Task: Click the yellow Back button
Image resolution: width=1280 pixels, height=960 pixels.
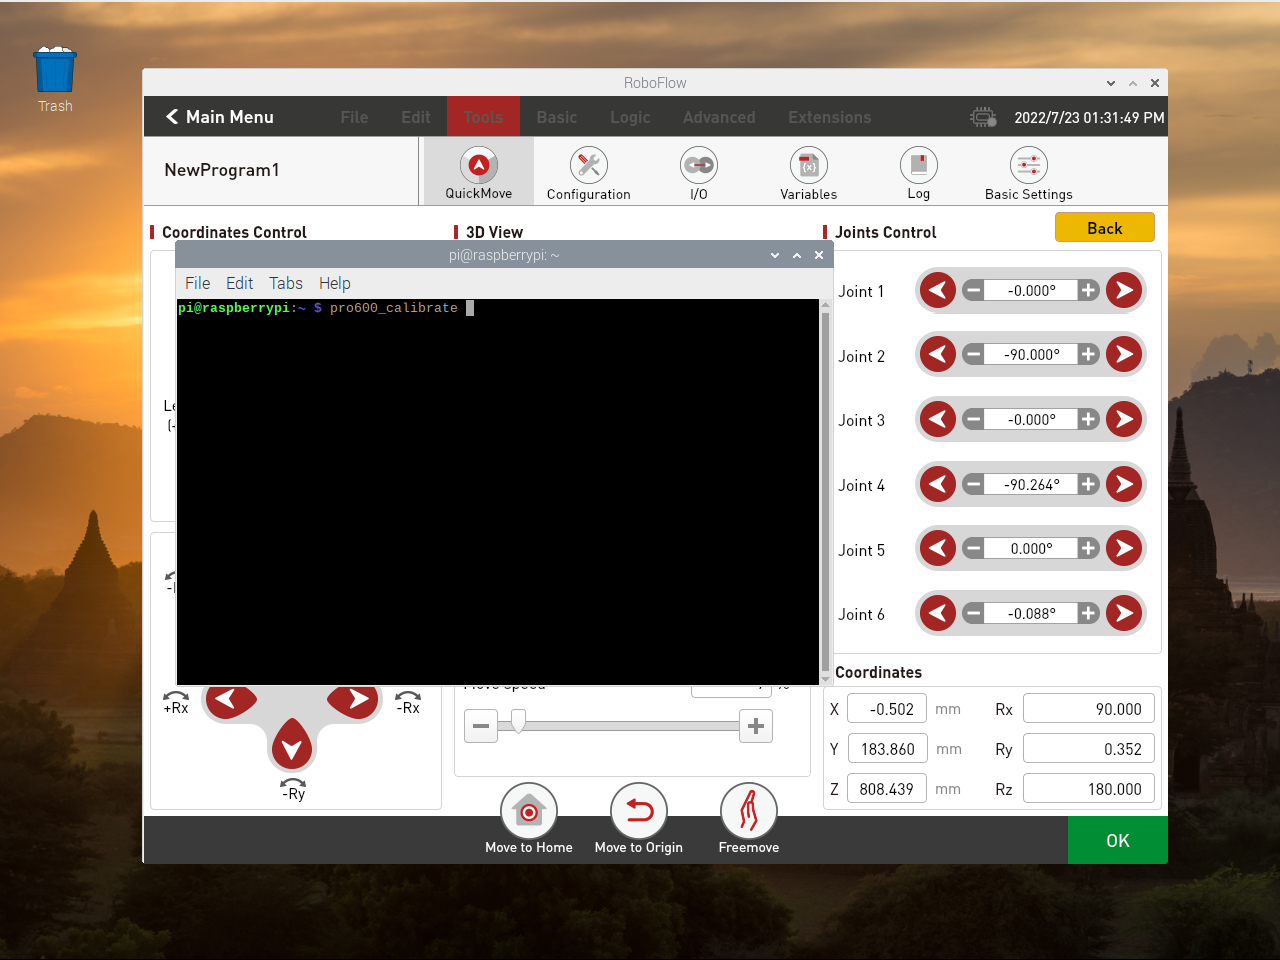Action: click(x=1104, y=228)
